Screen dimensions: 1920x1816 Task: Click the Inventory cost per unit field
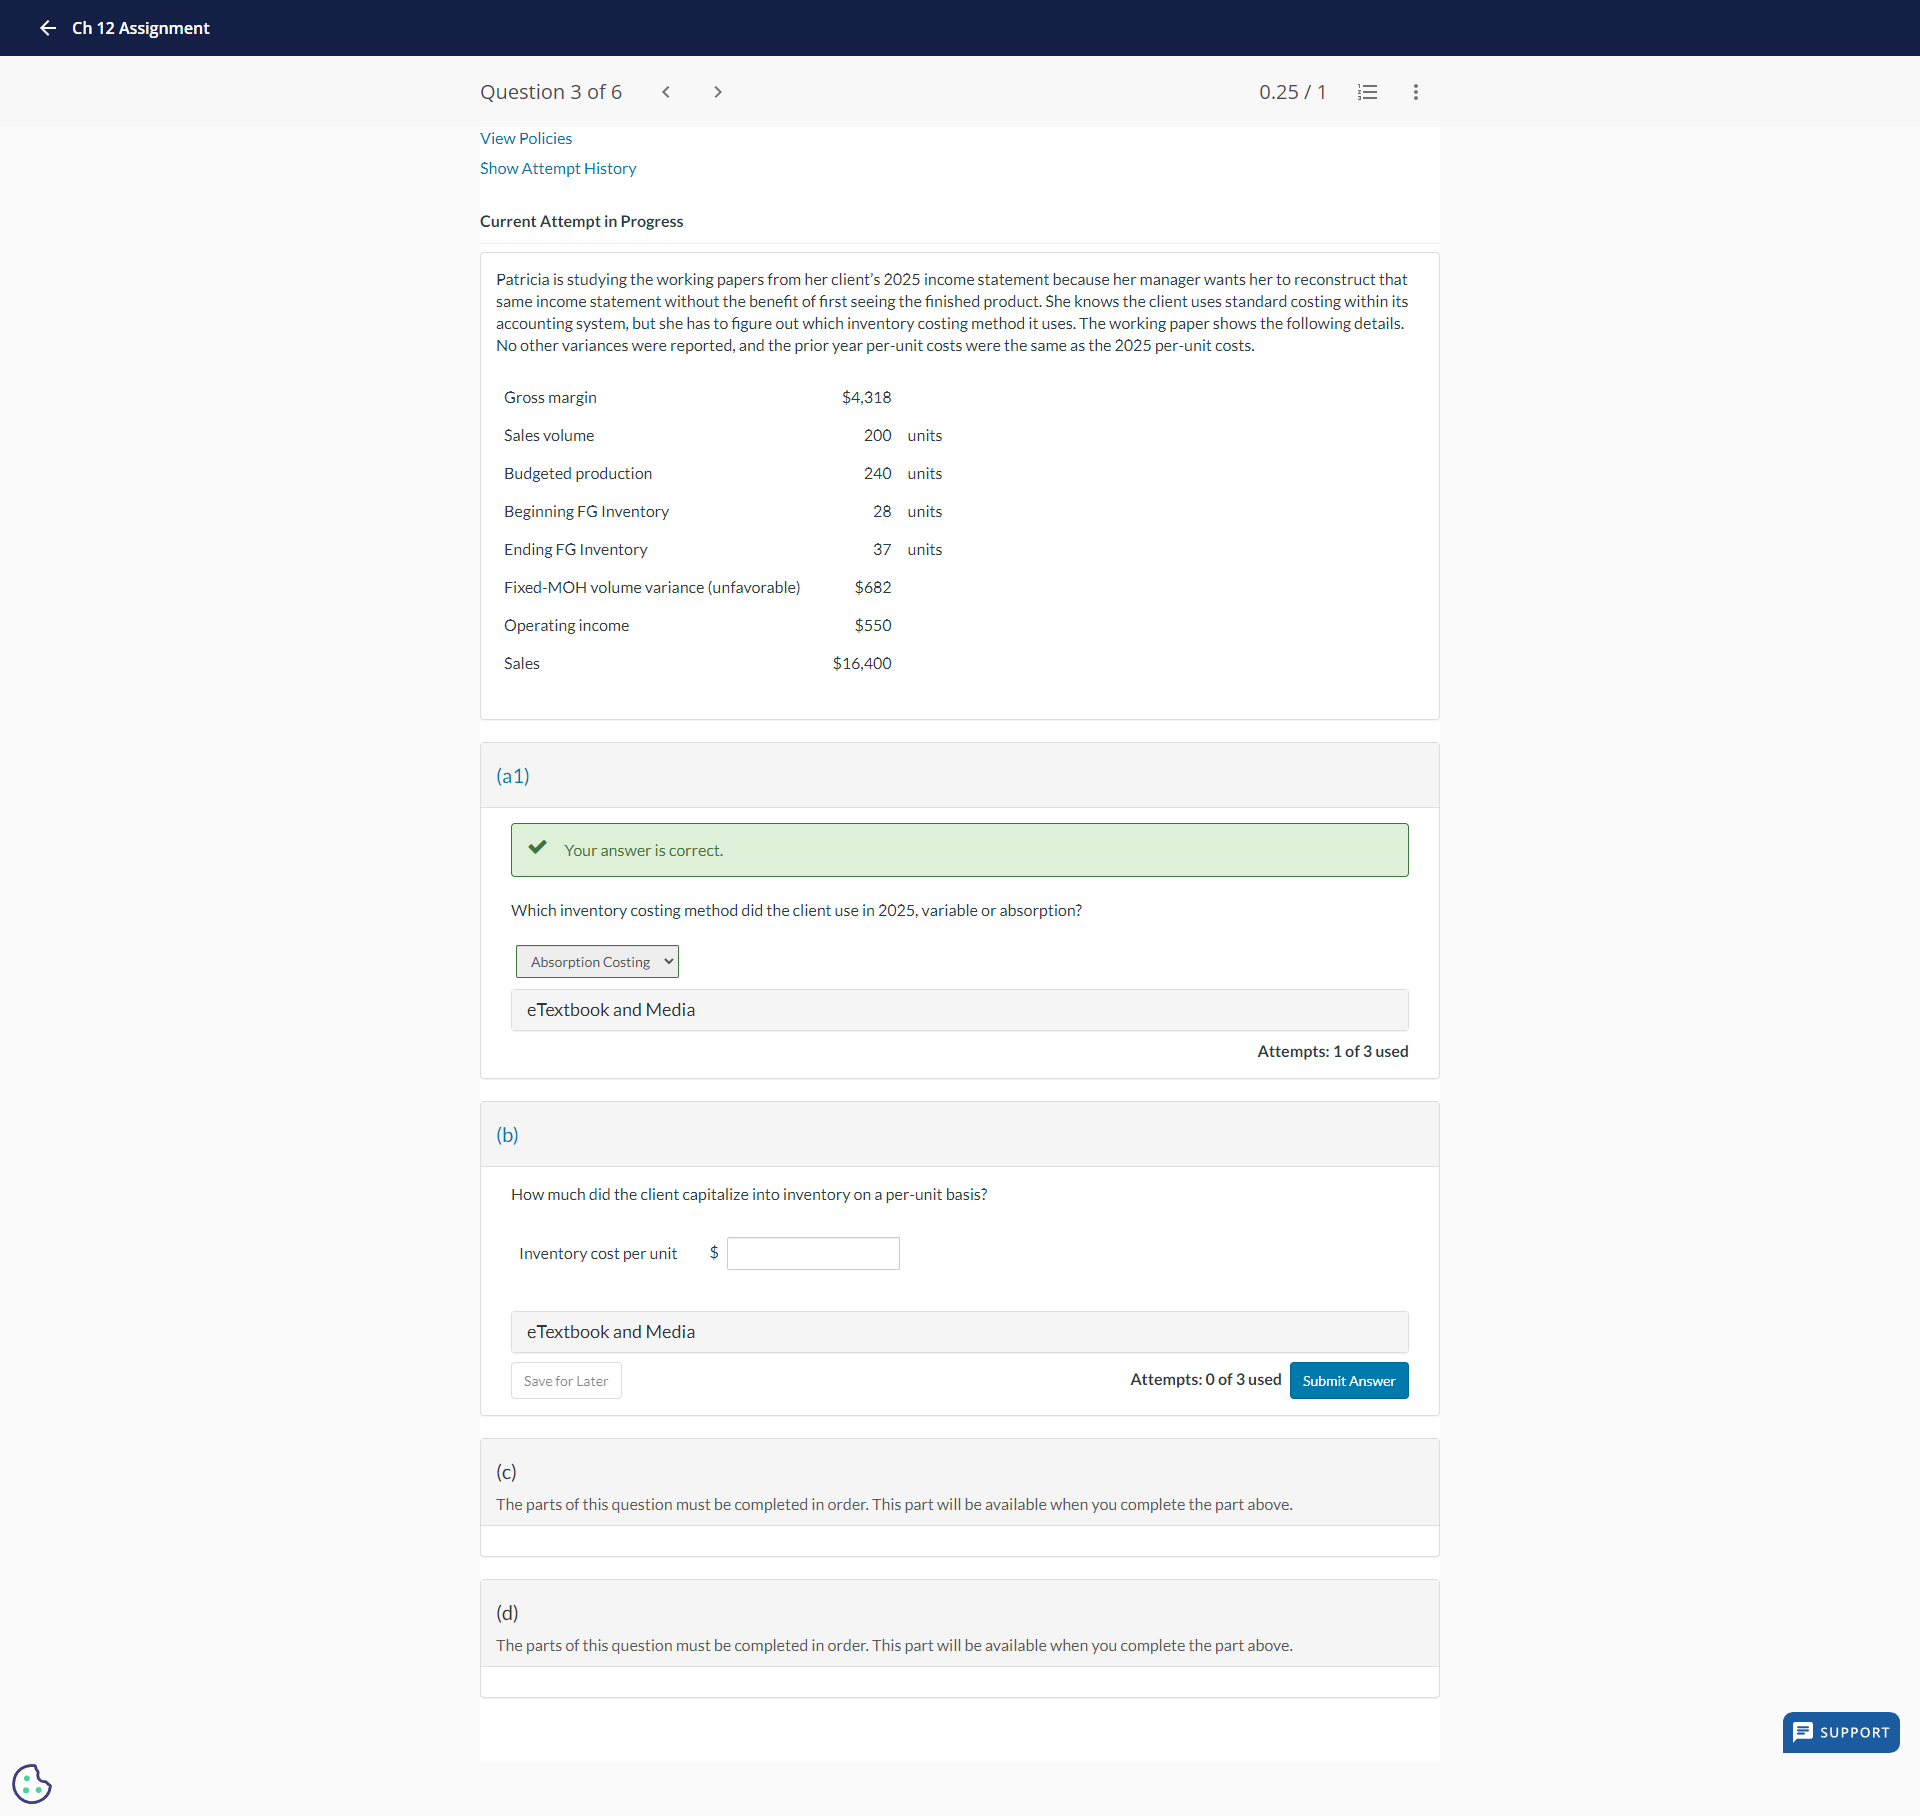812,1253
